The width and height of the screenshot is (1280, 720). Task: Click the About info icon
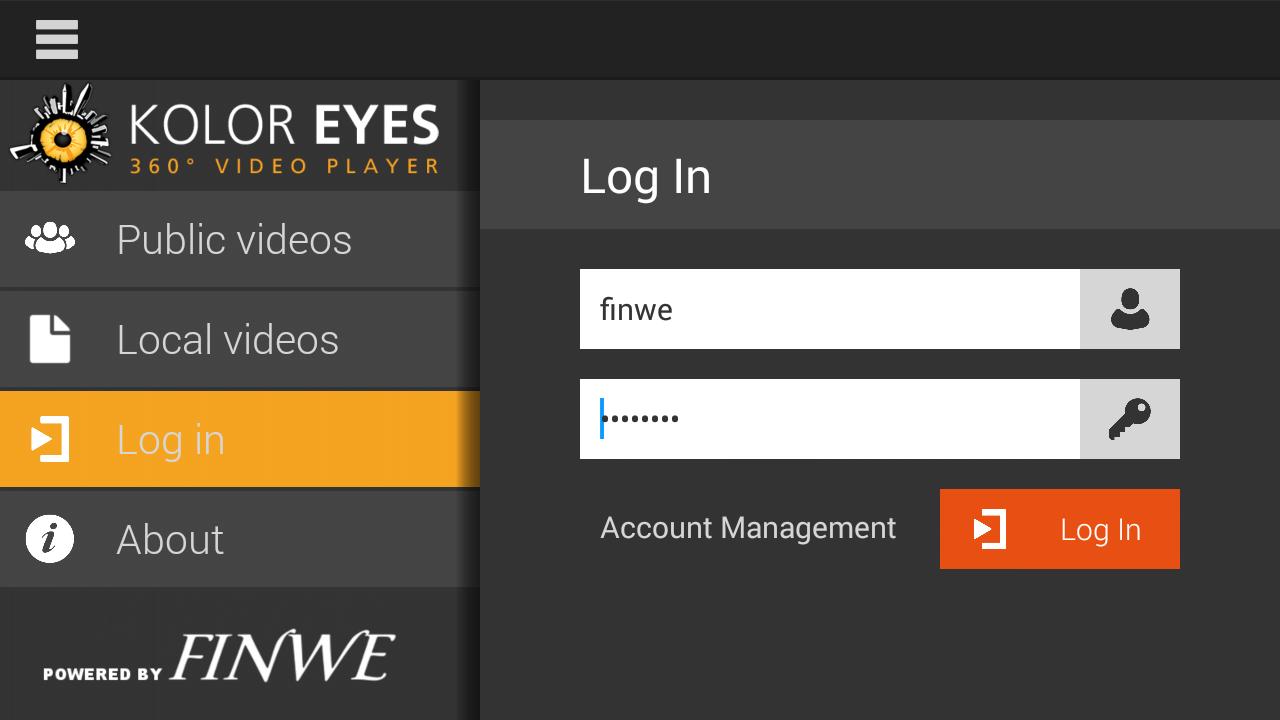tap(50, 539)
